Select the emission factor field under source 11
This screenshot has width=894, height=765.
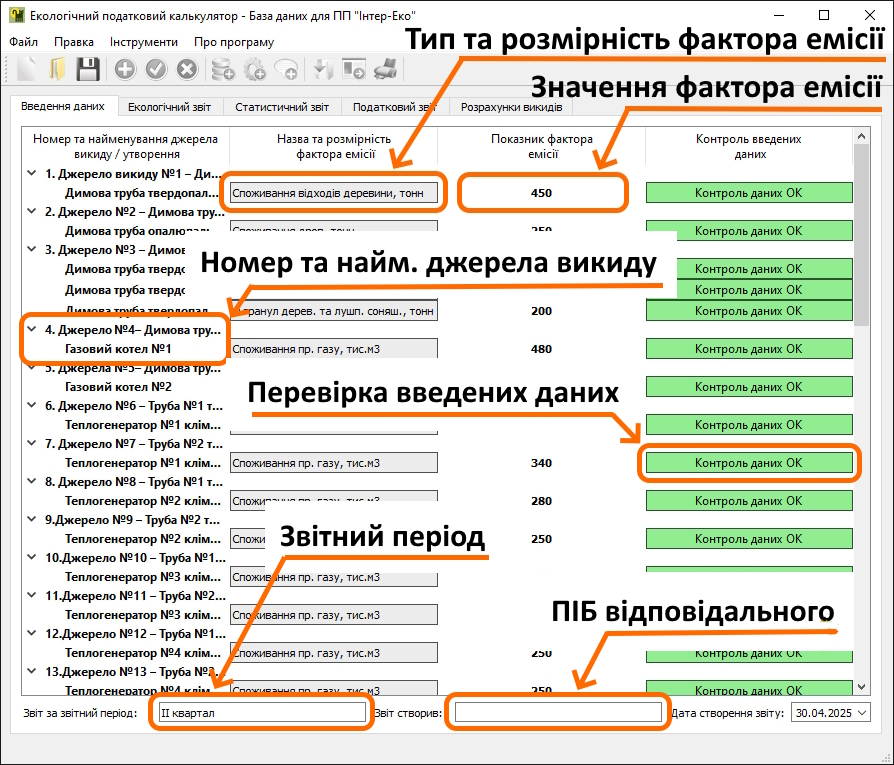(334, 615)
